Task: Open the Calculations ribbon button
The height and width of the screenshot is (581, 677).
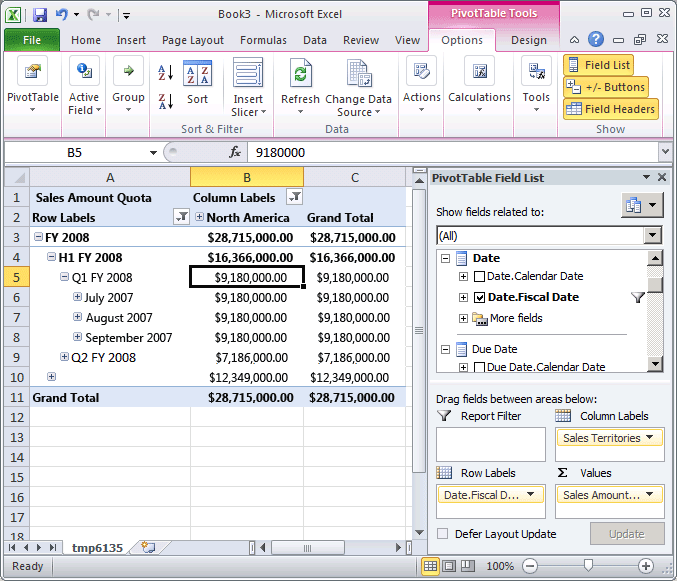Action: coord(479,81)
